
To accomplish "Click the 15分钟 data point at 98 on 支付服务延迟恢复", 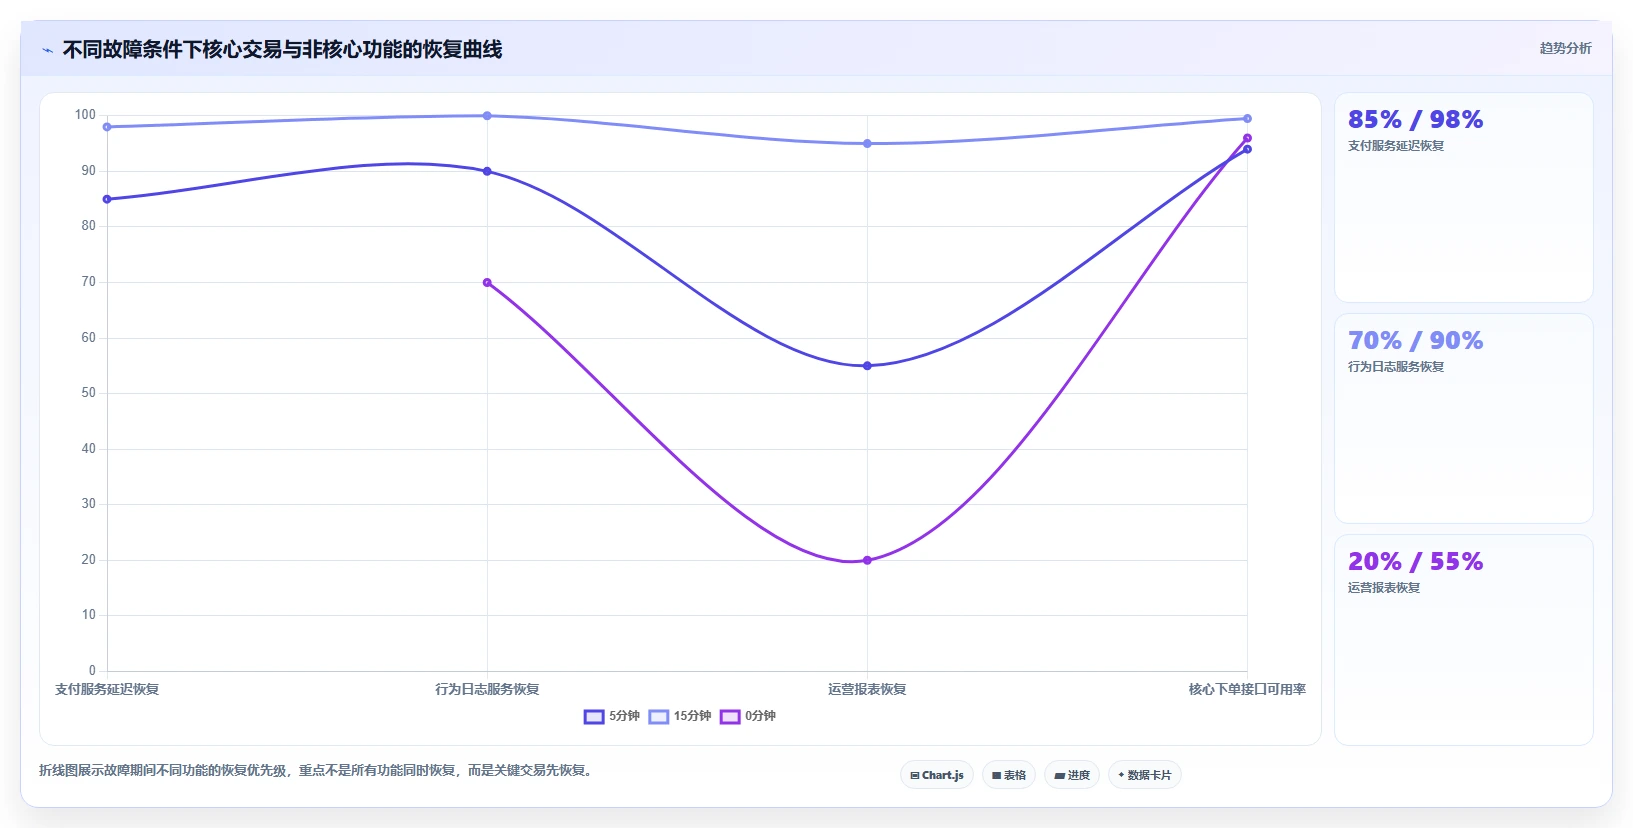I will (x=107, y=127).
